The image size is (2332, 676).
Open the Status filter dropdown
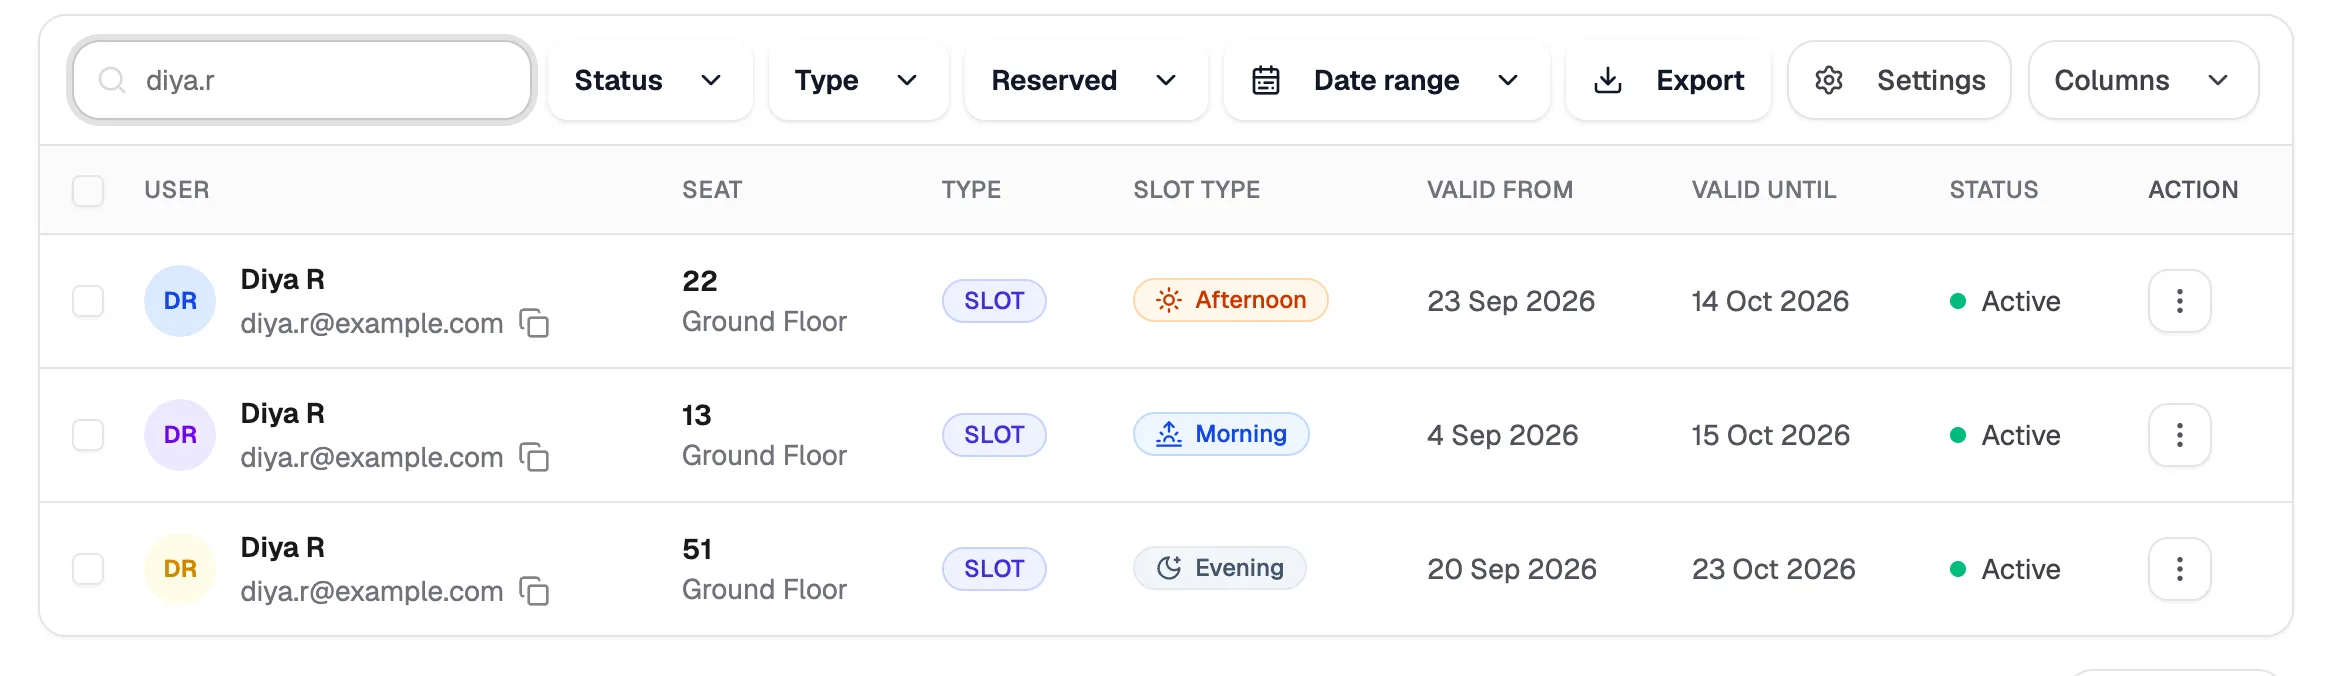pos(650,80)
